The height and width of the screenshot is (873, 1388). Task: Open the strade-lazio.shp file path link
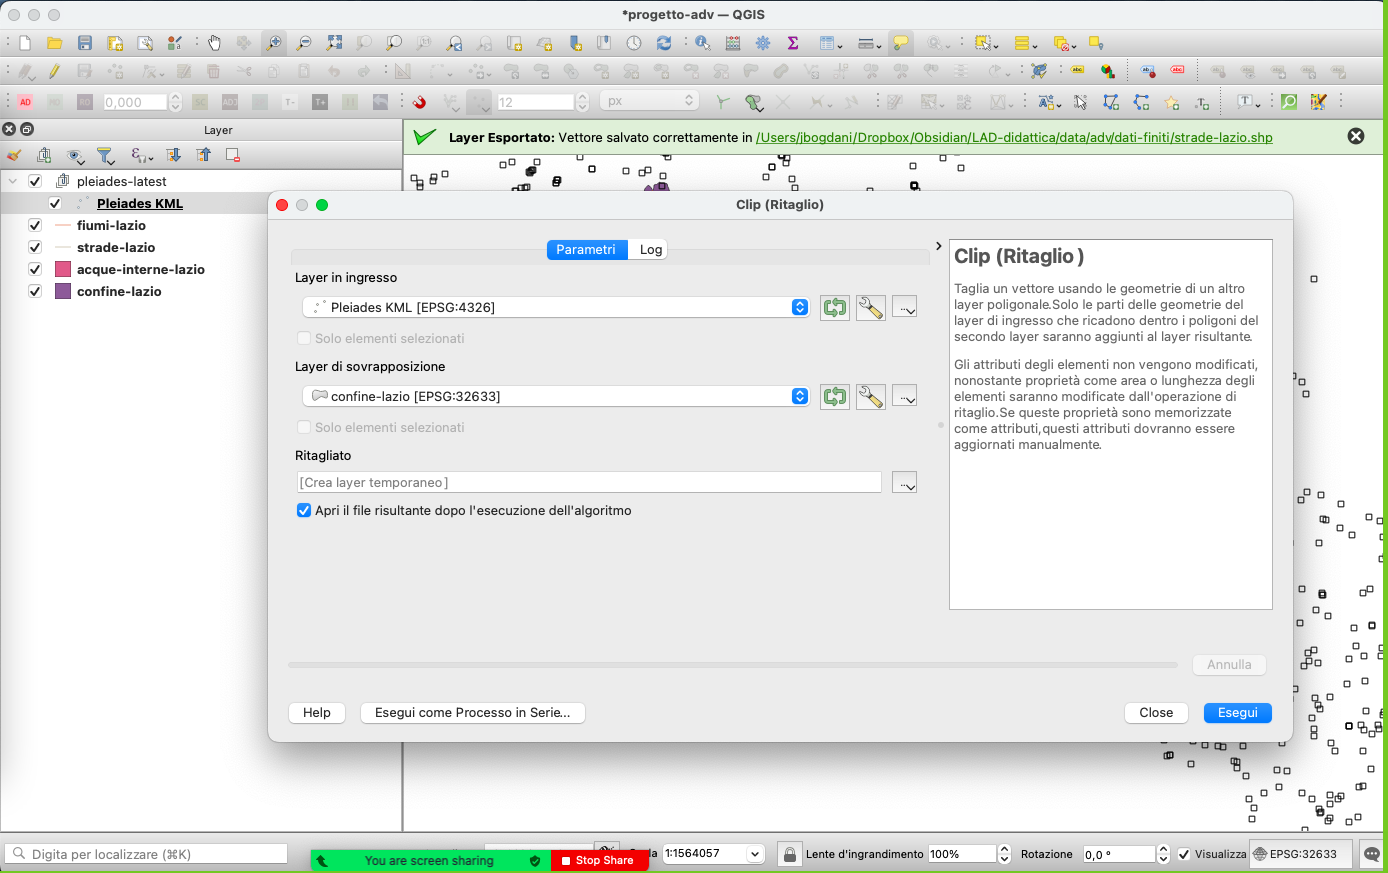click(x=1013, y=137)
